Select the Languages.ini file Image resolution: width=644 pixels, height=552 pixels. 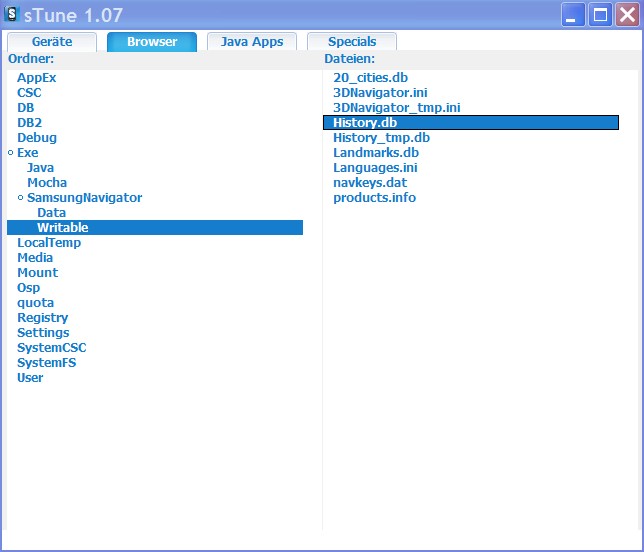pos(374,168)
